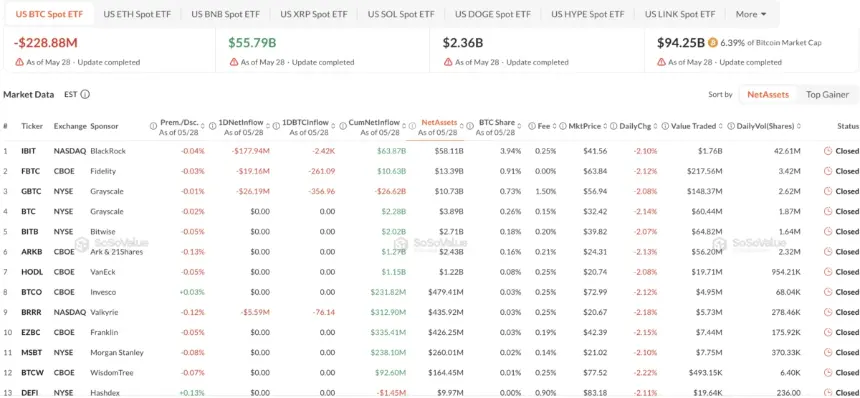Screen dimensions: 860x398
Task: Show info icon for 1DBTCInflow column
Action: click(277, 126)
